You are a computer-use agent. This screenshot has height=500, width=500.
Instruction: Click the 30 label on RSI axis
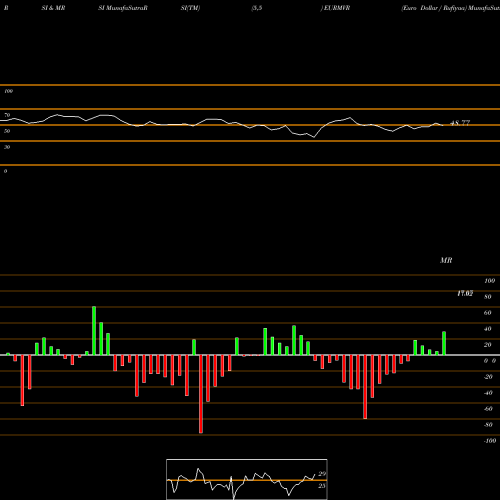[7, 147]
